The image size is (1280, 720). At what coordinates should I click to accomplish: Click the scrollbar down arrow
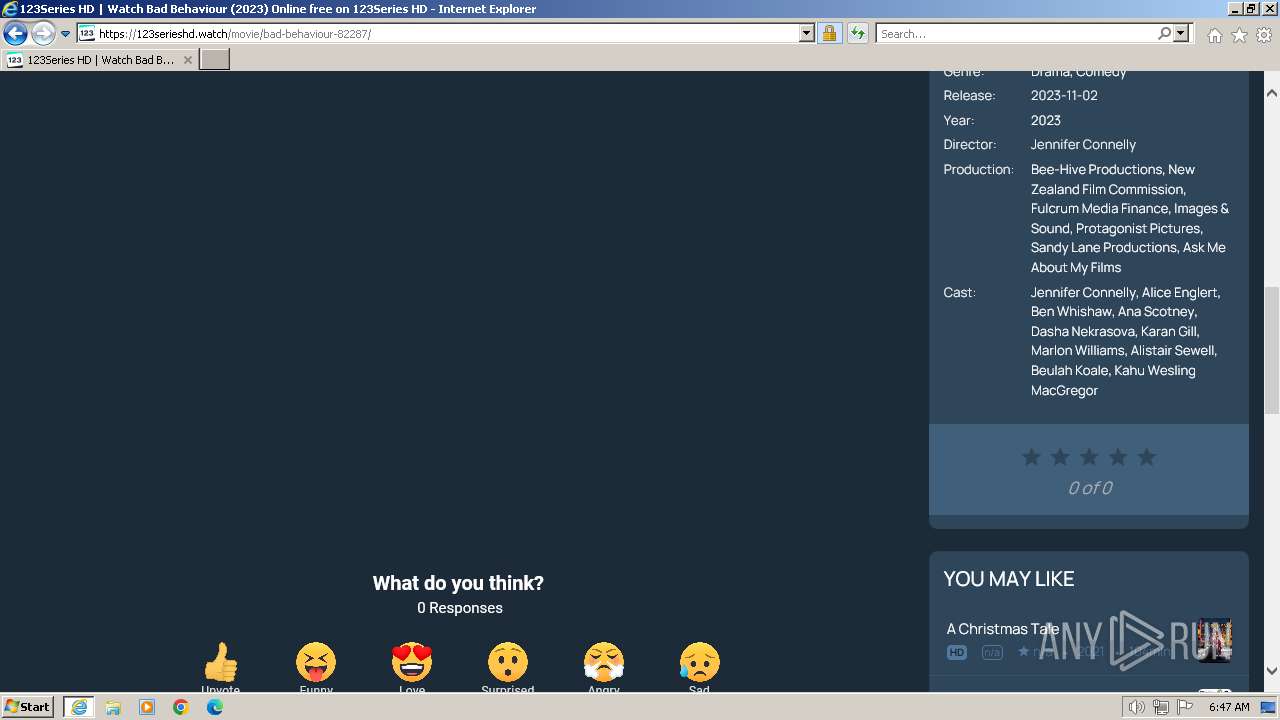coord(1272,671)
